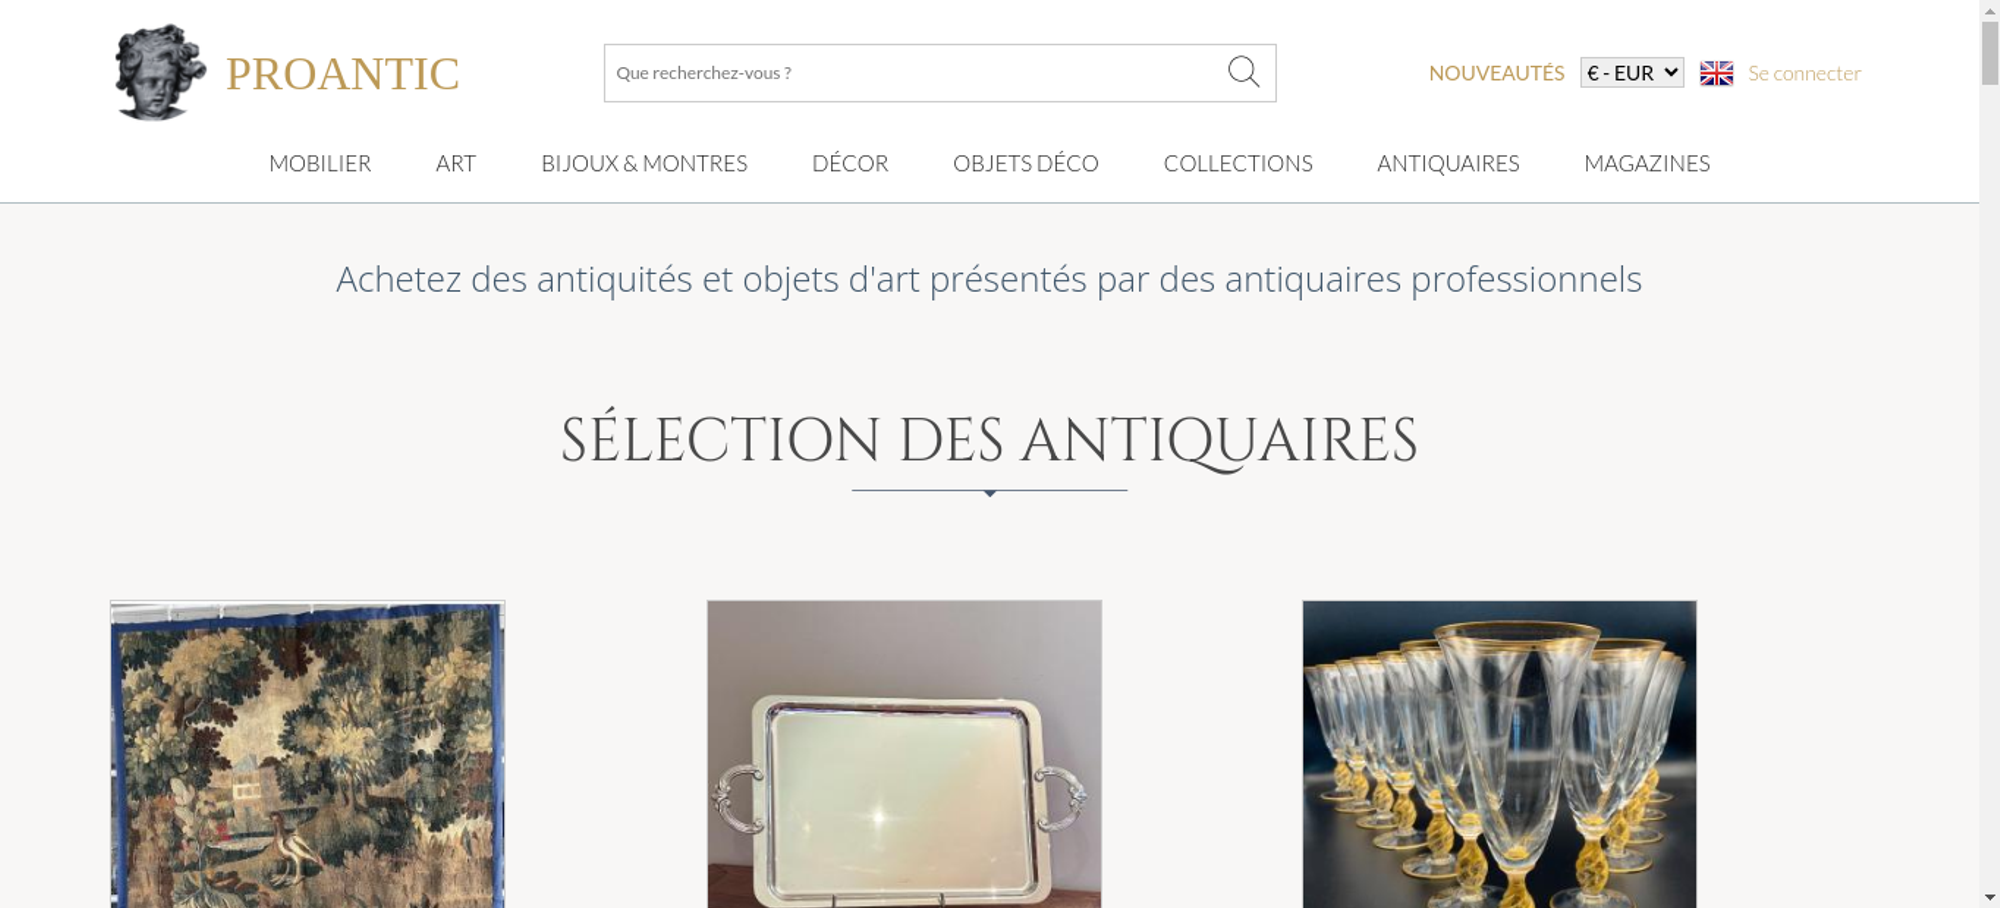Click the magnifying glass search icon
This screenshot has height=908, width=2000.
(1243, 72)
